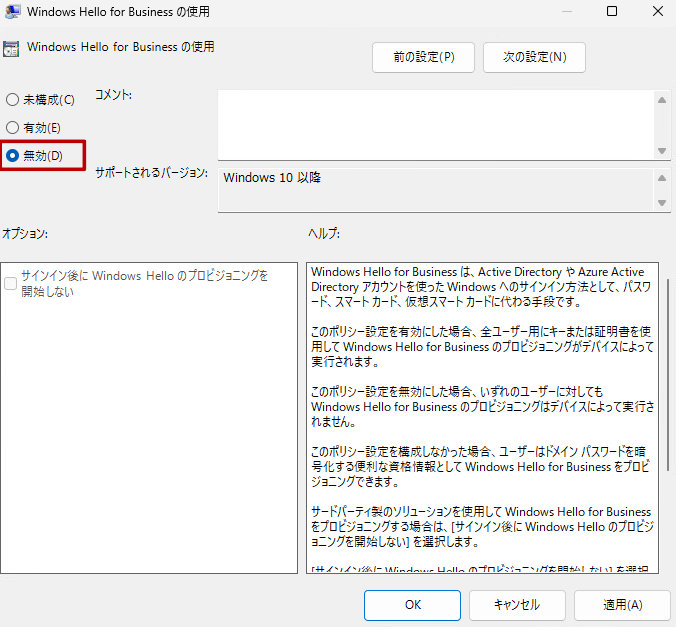Click the Windows 10 以降 supported version field
This screenshot has width=676, height=627.
(x=435, y=189)
